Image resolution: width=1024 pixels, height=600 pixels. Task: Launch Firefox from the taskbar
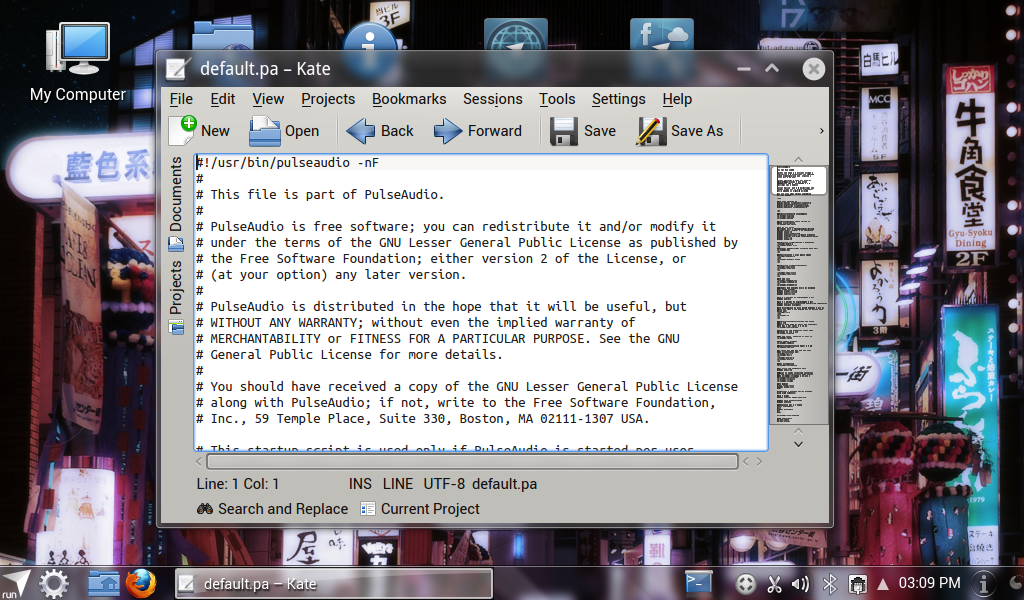(141, 583)
